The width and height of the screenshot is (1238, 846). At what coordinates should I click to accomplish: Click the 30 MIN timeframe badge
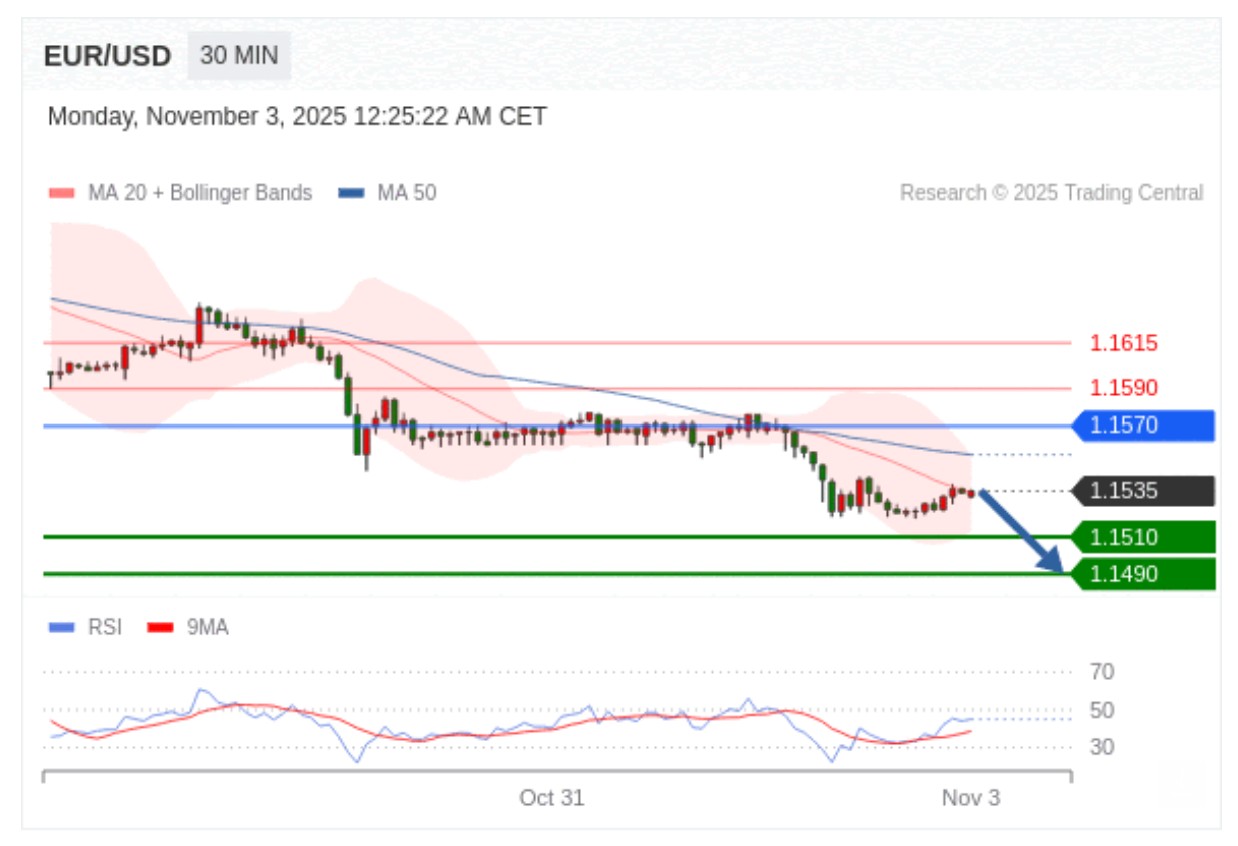[x=239, y=56]
